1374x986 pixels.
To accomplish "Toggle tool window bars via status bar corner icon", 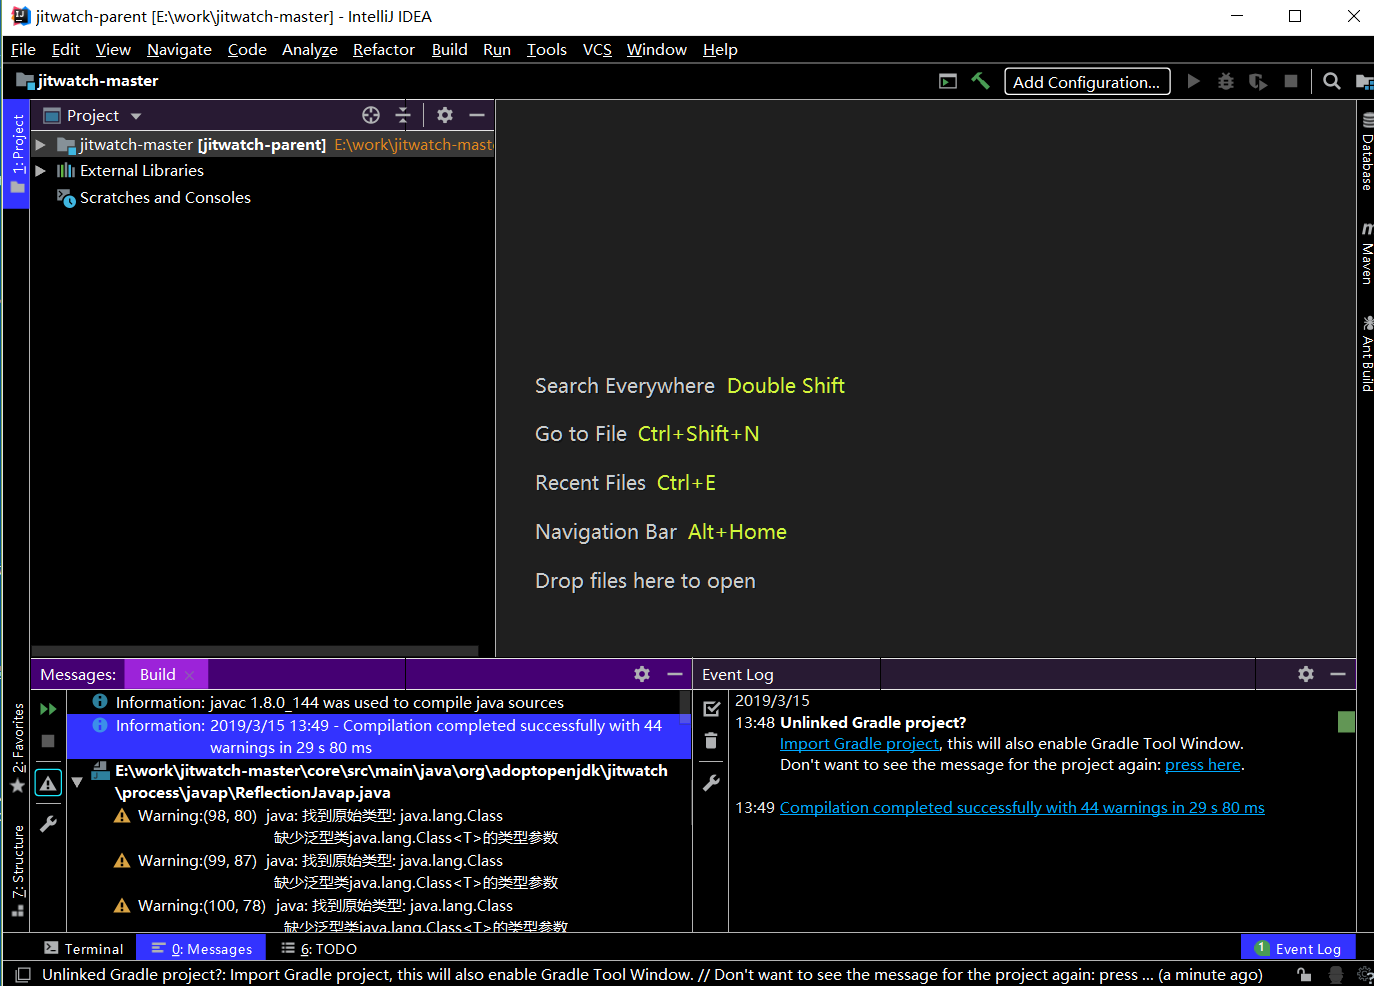I will 23,974.
